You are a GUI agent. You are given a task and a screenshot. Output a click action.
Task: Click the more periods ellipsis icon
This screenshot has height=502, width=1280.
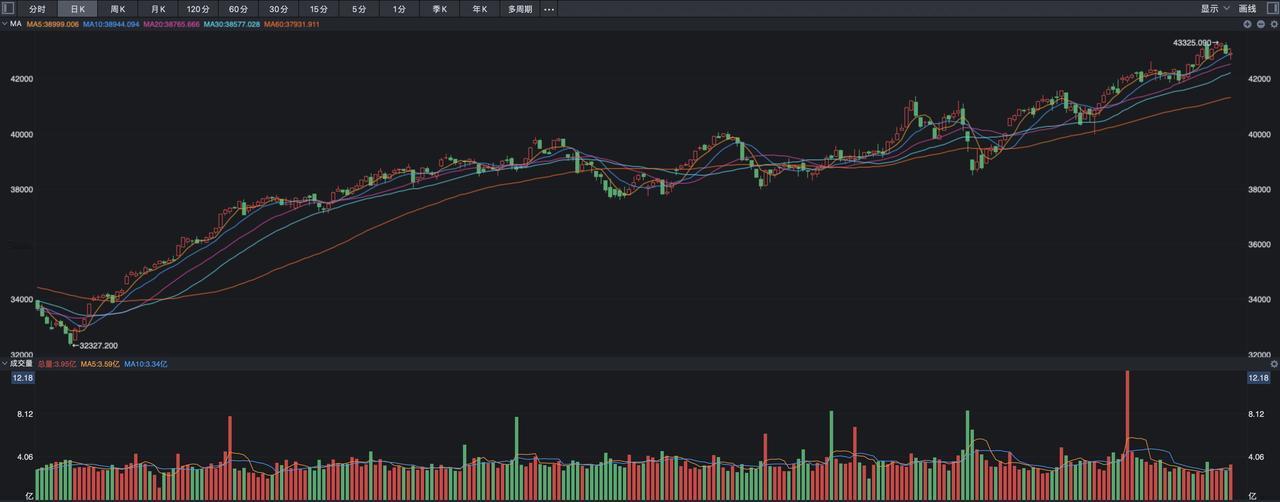(x=548, y=9)
